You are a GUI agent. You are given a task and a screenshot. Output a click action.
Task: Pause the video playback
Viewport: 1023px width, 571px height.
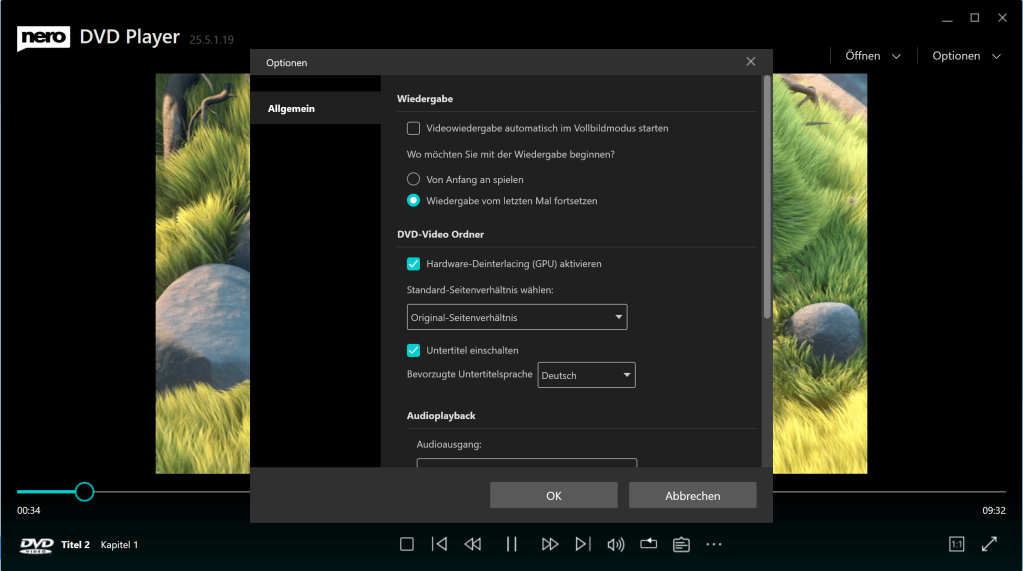pos(511,544)
